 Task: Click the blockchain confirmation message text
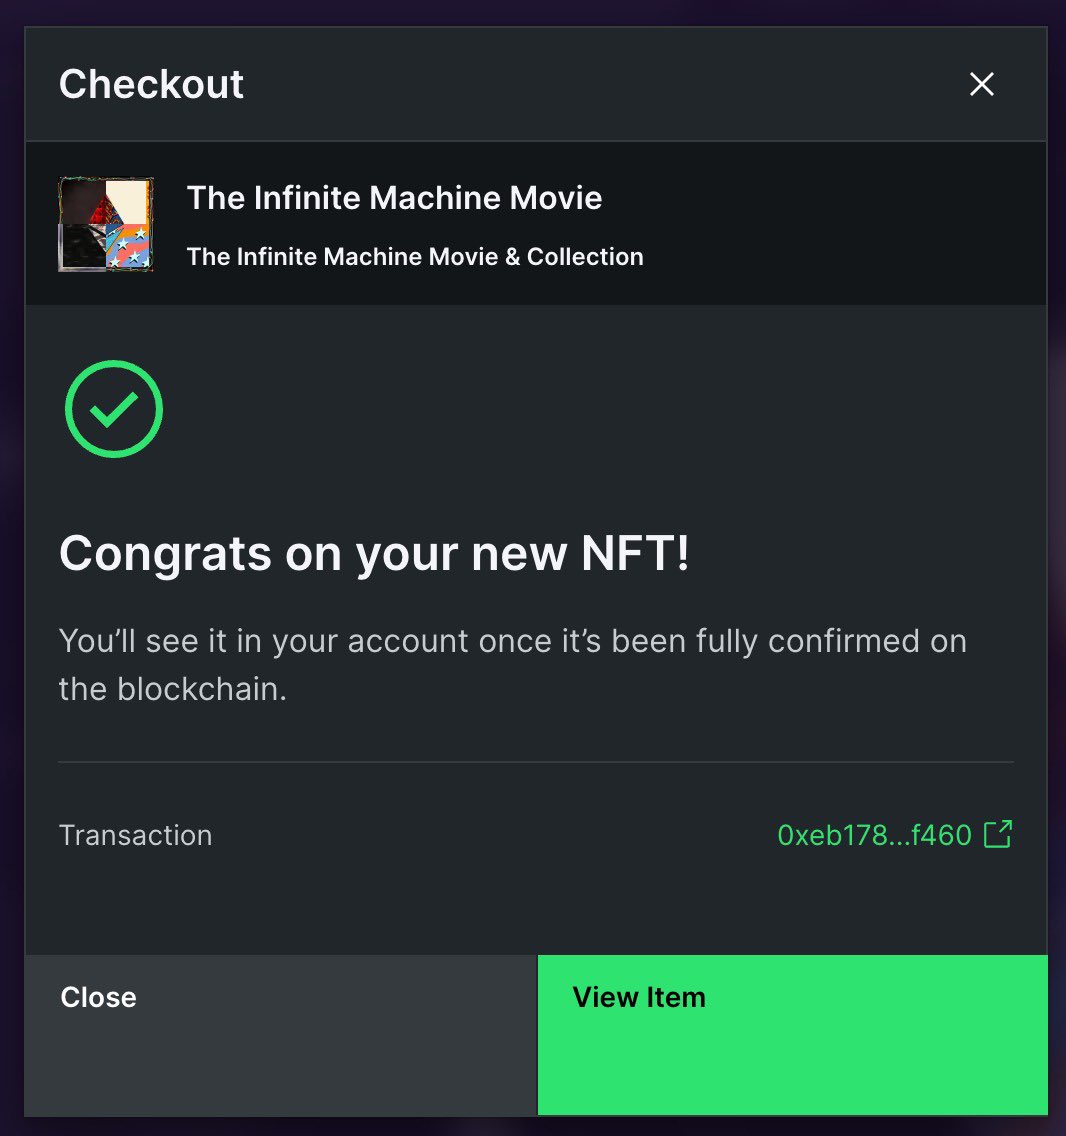(512, 664)
